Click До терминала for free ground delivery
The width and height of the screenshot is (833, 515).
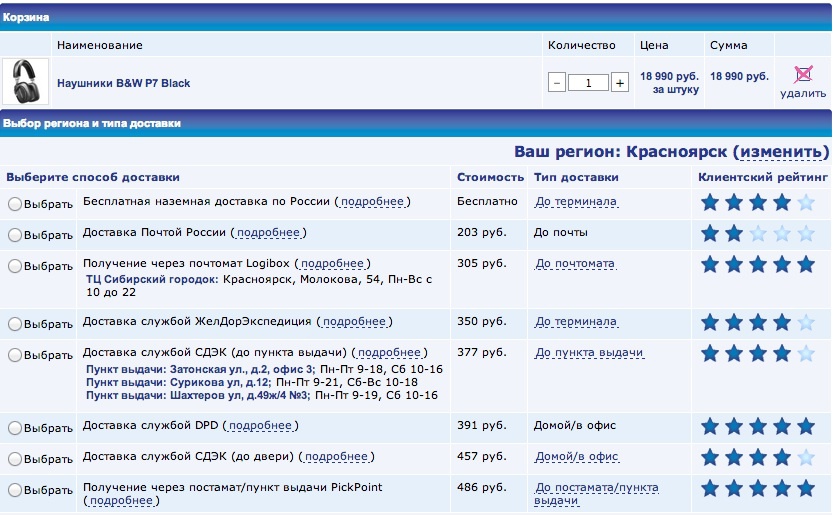(576, 201)
